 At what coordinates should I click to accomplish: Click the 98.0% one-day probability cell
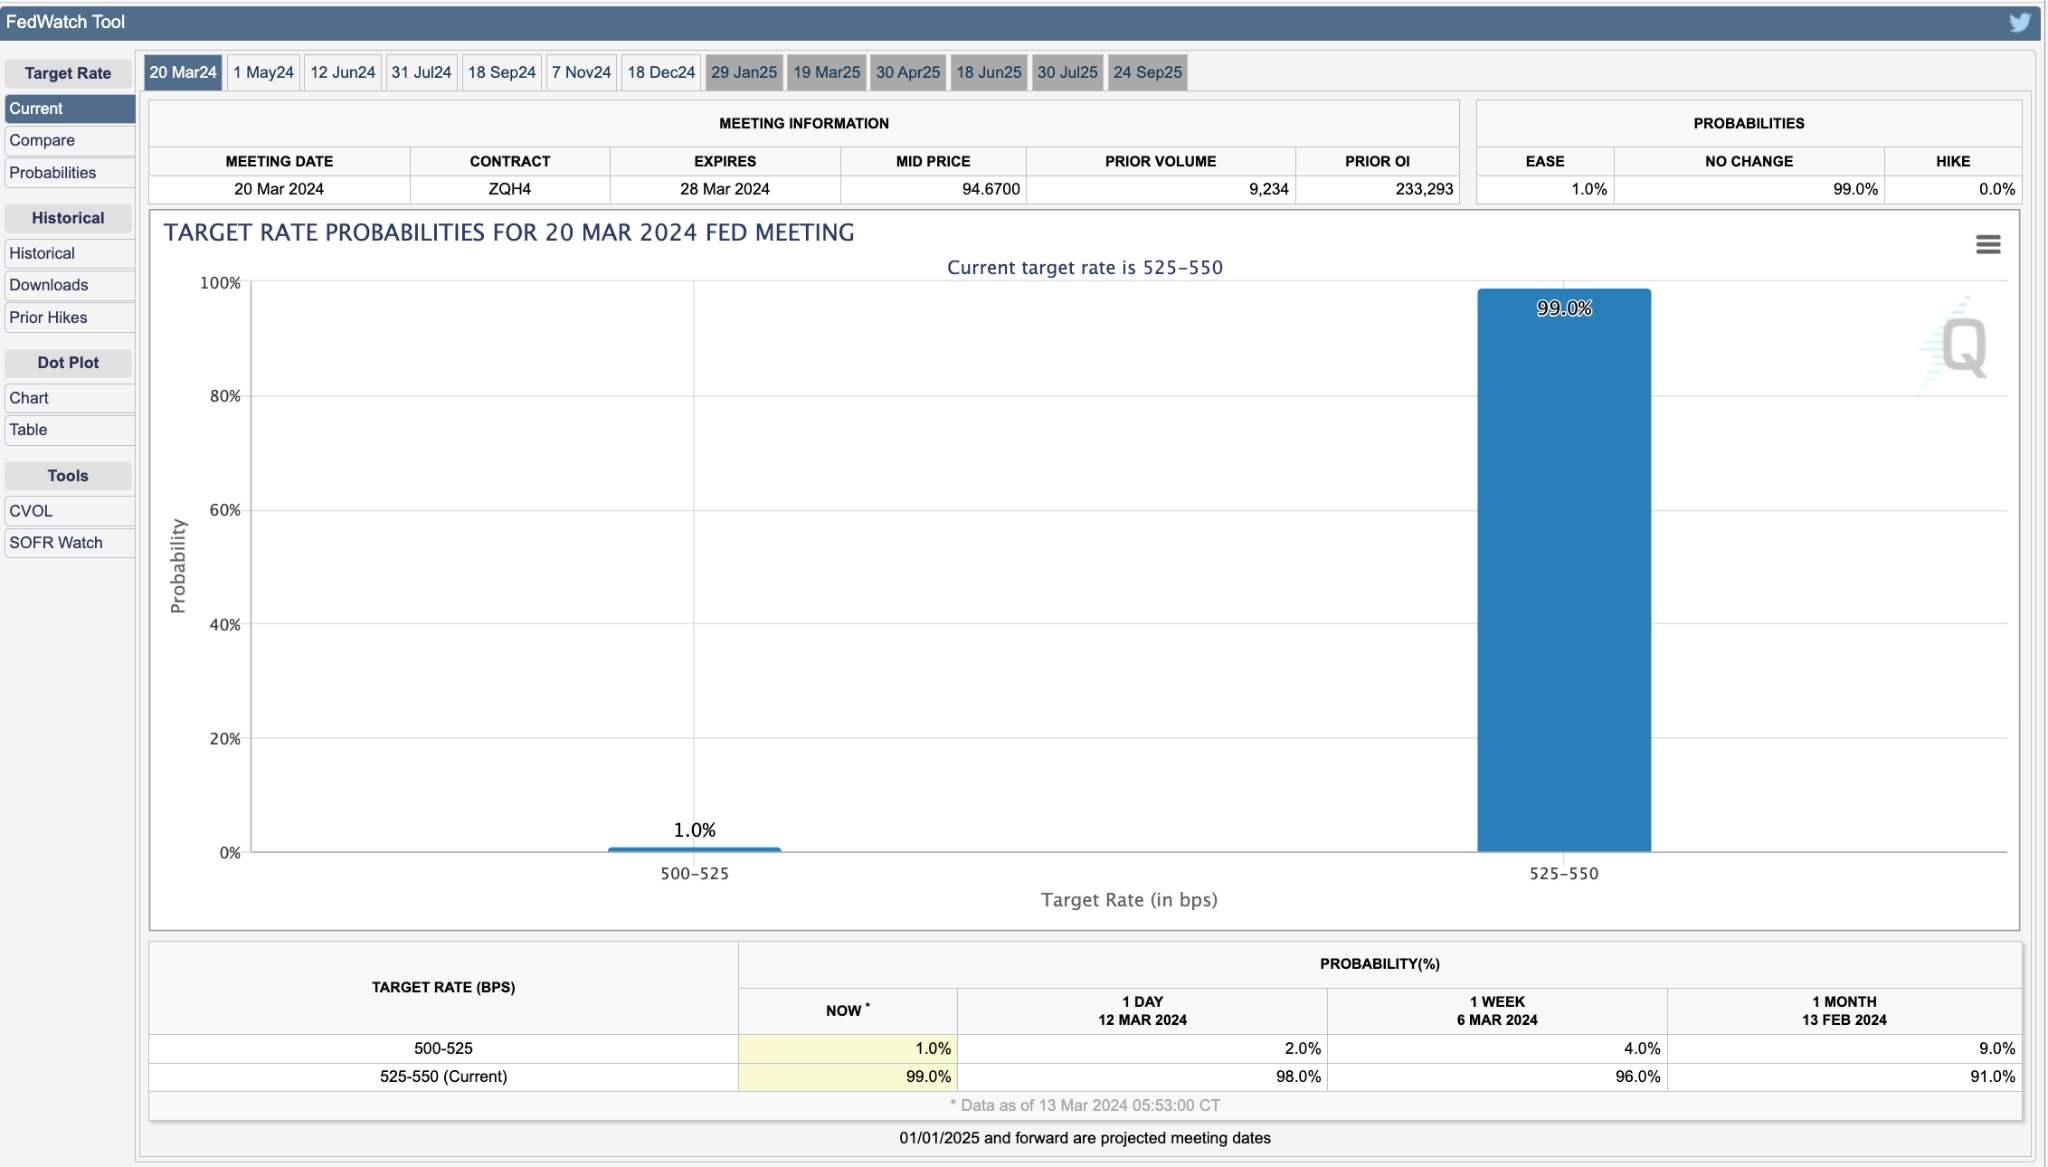[x=1142, y=1076]
